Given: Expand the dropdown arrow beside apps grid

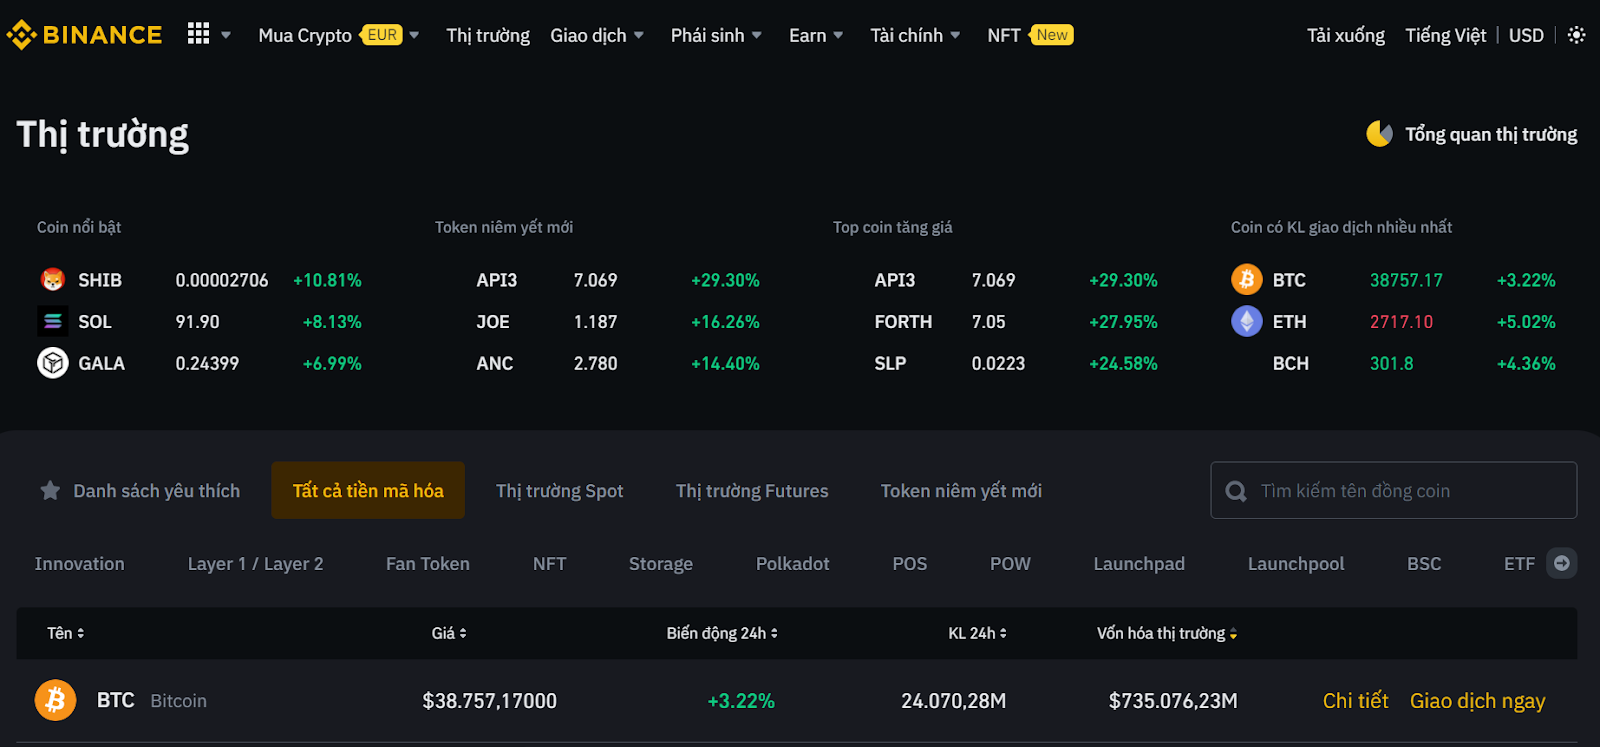Looking at the screenshot, I should [226, 35].
